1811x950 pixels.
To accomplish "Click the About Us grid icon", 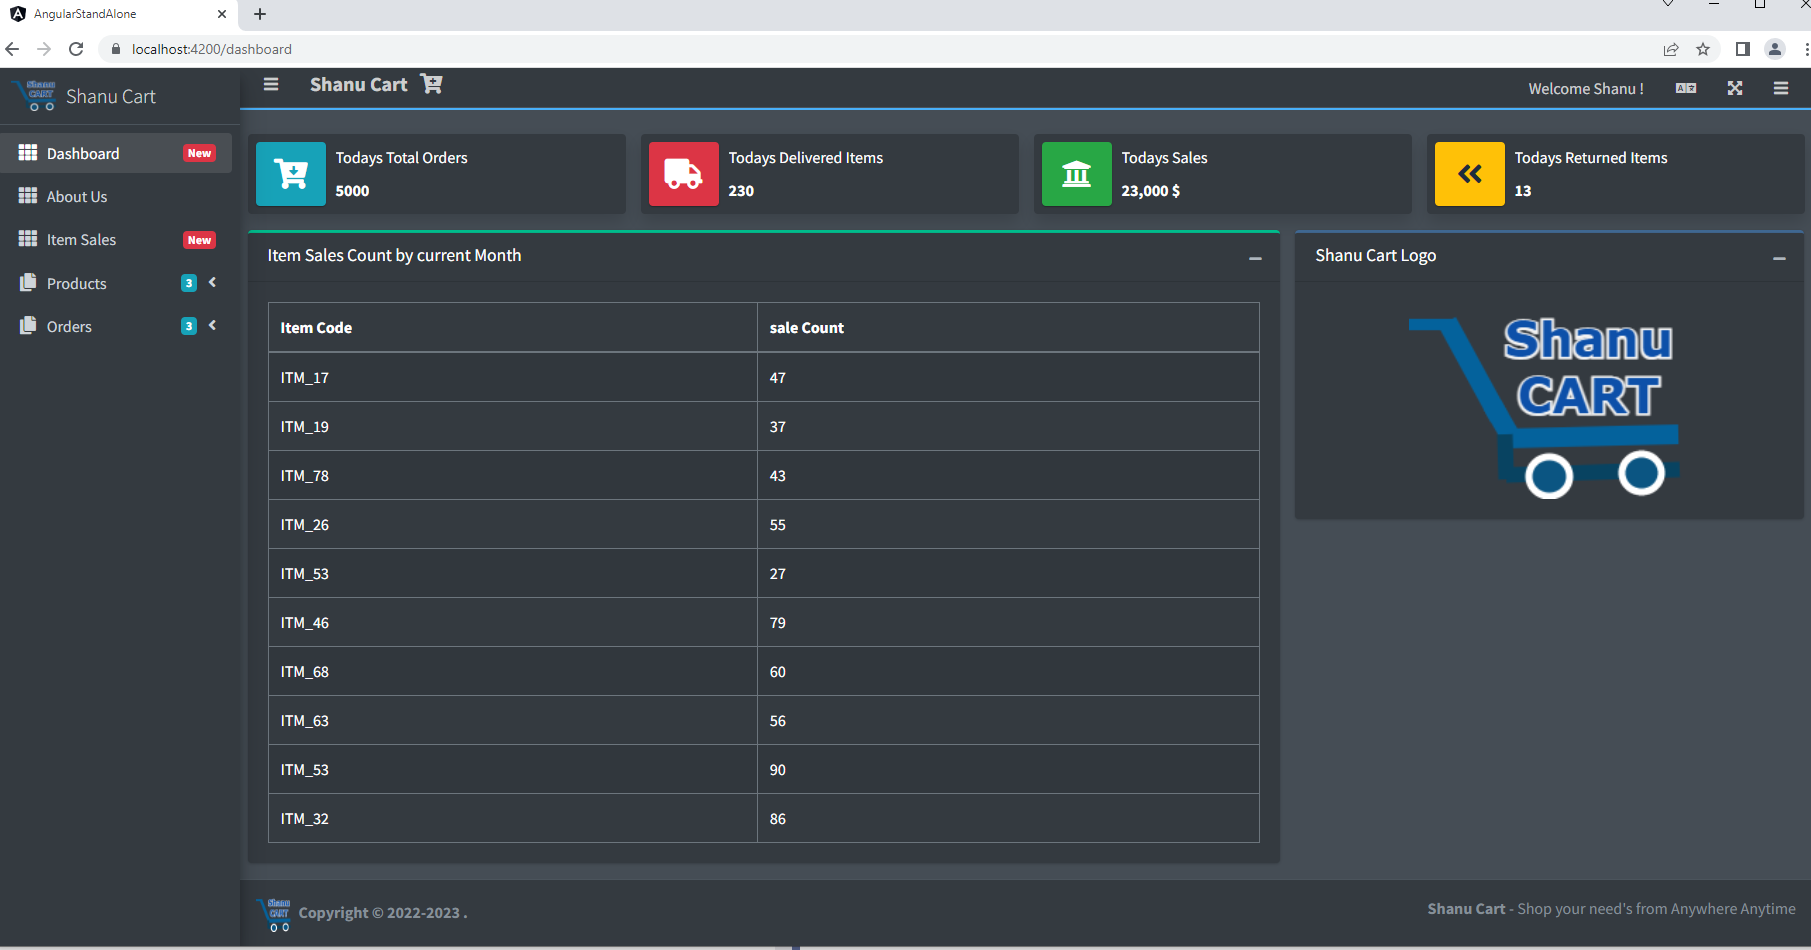I will [28, 196].
